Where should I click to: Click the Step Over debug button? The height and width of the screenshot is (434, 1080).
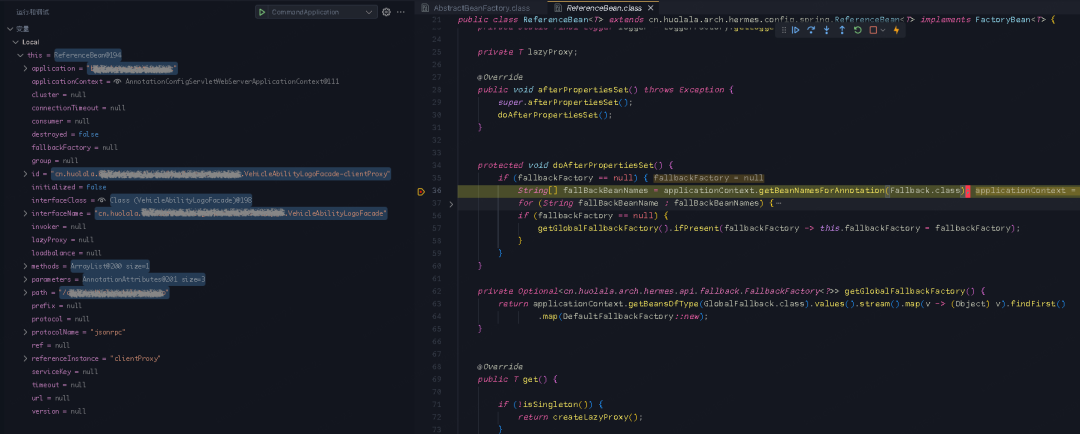[x=811, y=30]
